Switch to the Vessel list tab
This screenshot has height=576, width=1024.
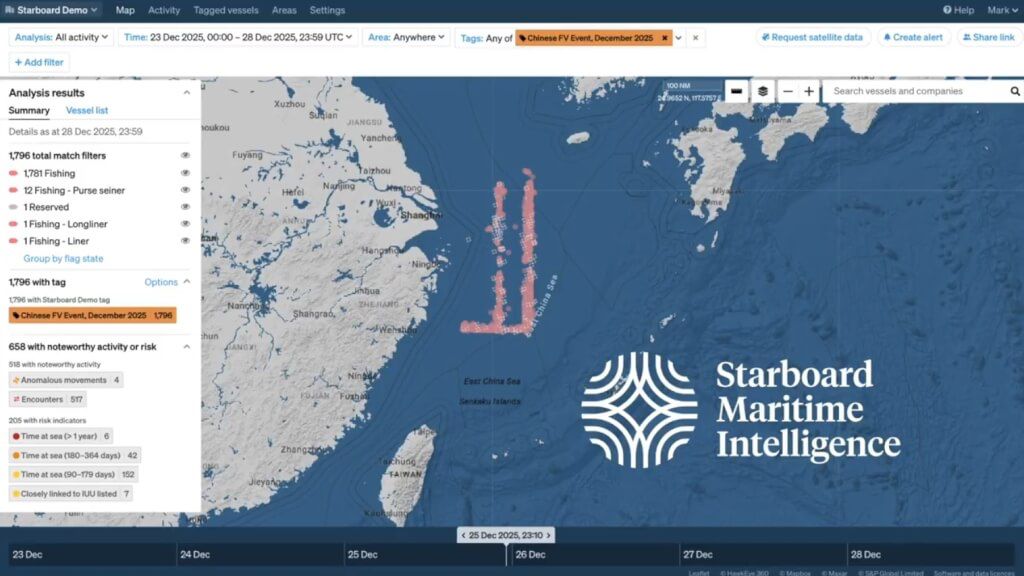(87, 110)
